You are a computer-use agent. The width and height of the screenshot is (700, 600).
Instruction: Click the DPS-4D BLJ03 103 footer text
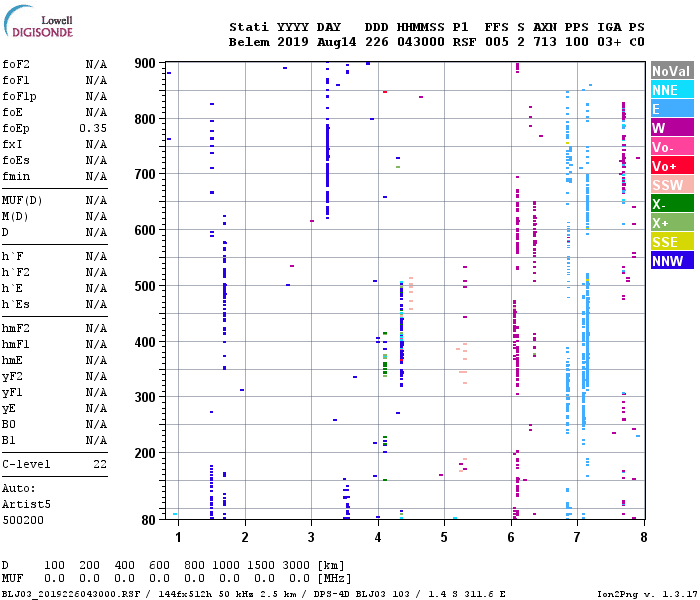click(x=362, y=594)
